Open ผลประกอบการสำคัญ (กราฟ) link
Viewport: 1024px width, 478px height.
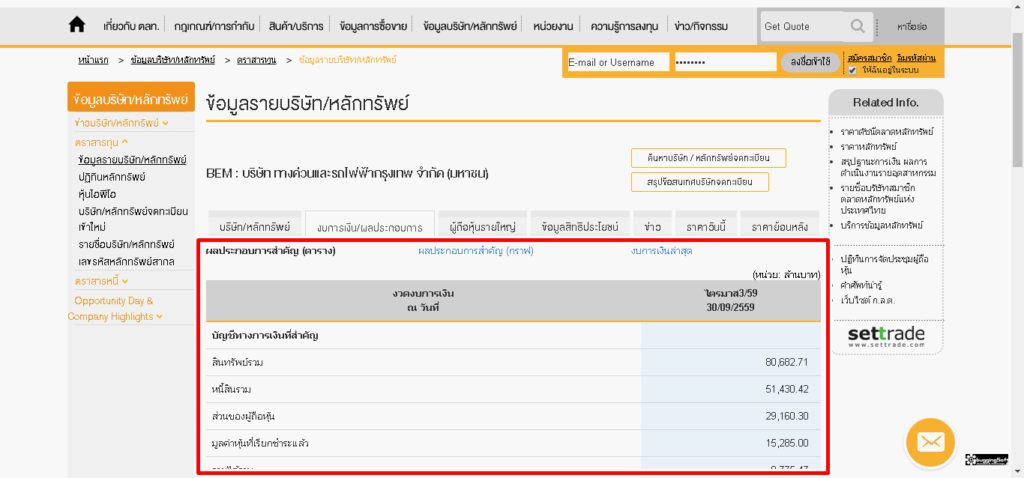pyautogui.click(x=476, y=251)
